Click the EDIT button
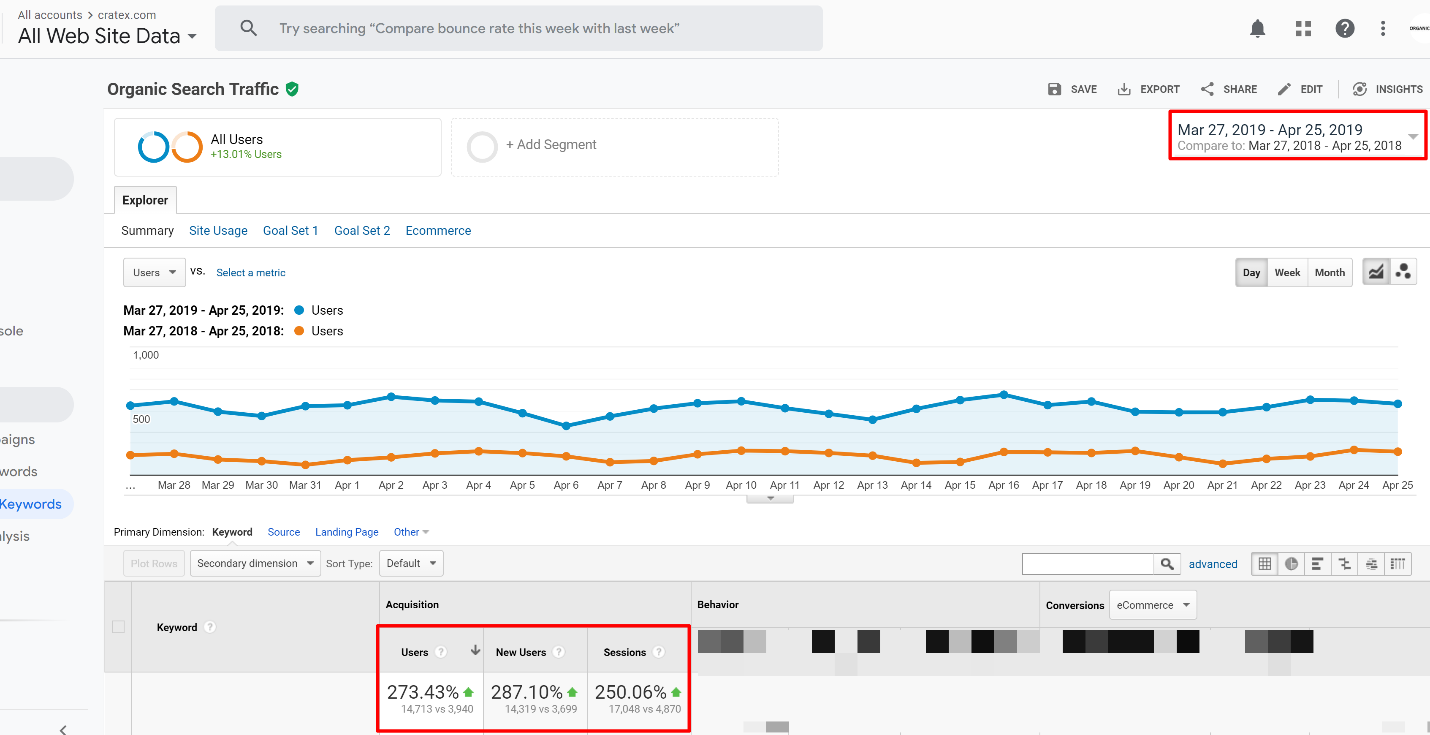 tap(1300, 89)
